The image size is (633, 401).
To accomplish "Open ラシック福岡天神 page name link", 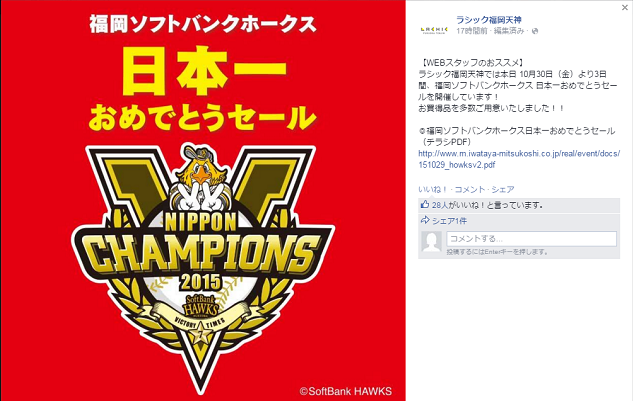I will tap(488, 19).
